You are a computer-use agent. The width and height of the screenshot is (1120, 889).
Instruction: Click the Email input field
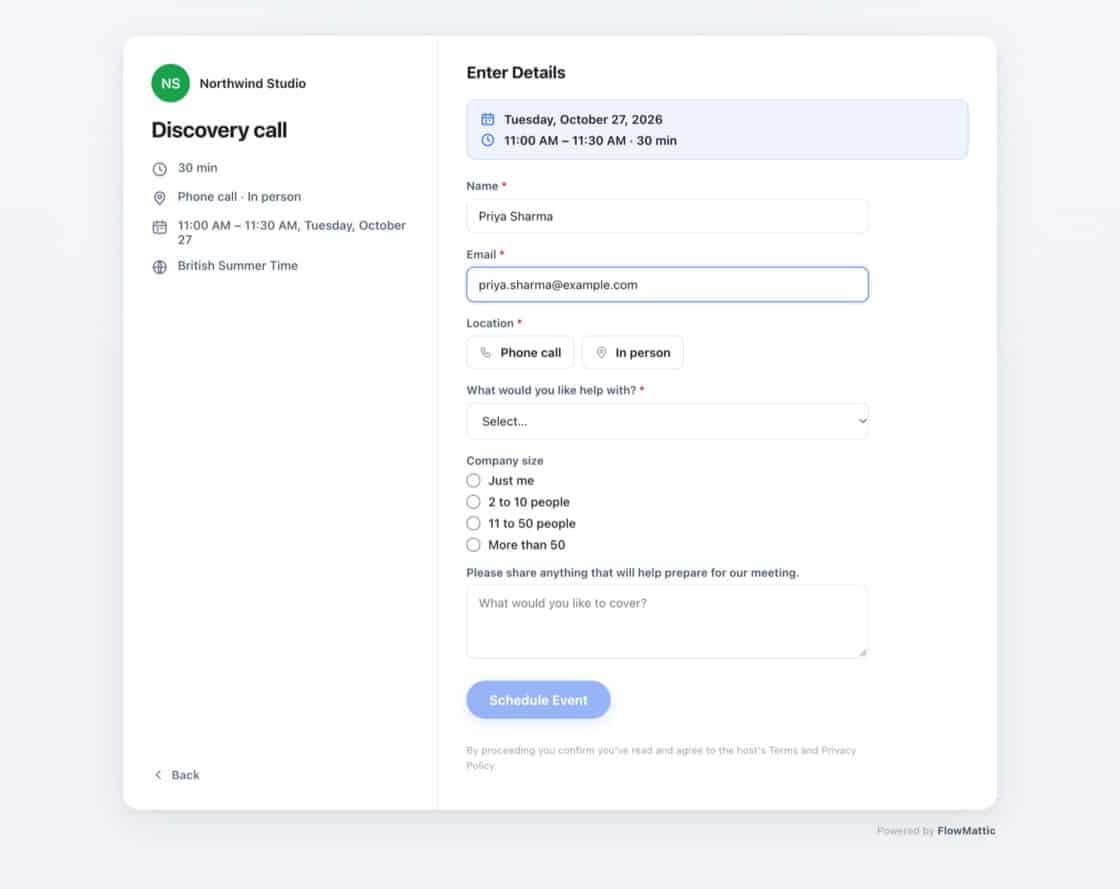(x=667, y=285)
